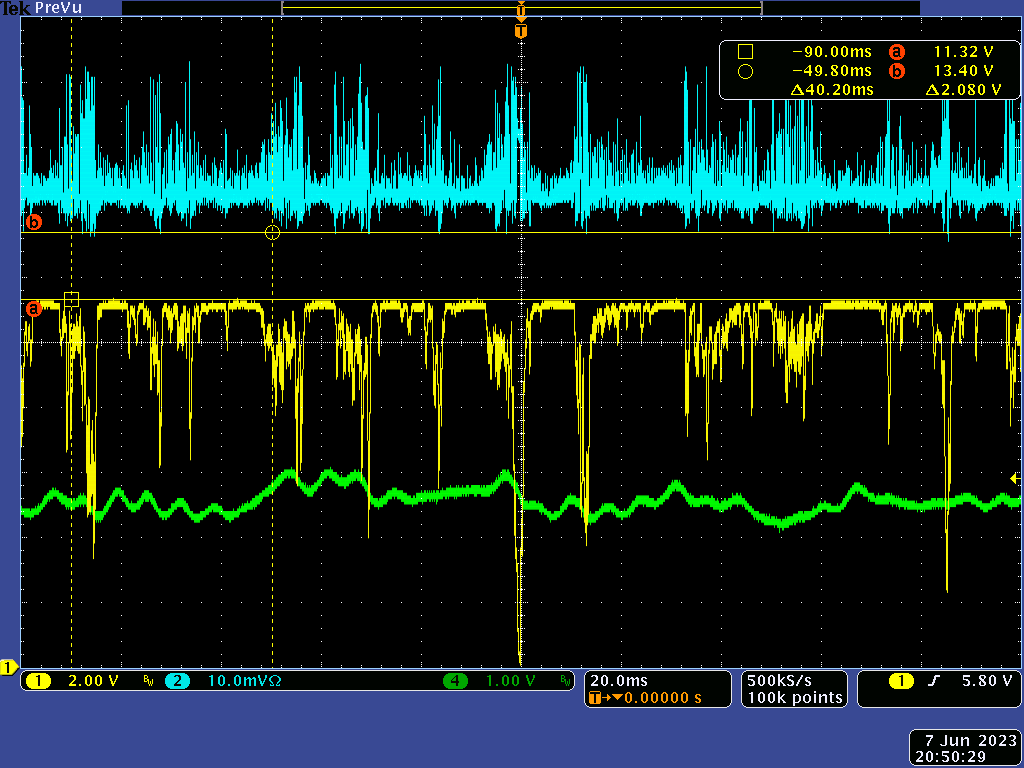
Task: Click the circle cursor icon in readout
Action: pos(745,71)
